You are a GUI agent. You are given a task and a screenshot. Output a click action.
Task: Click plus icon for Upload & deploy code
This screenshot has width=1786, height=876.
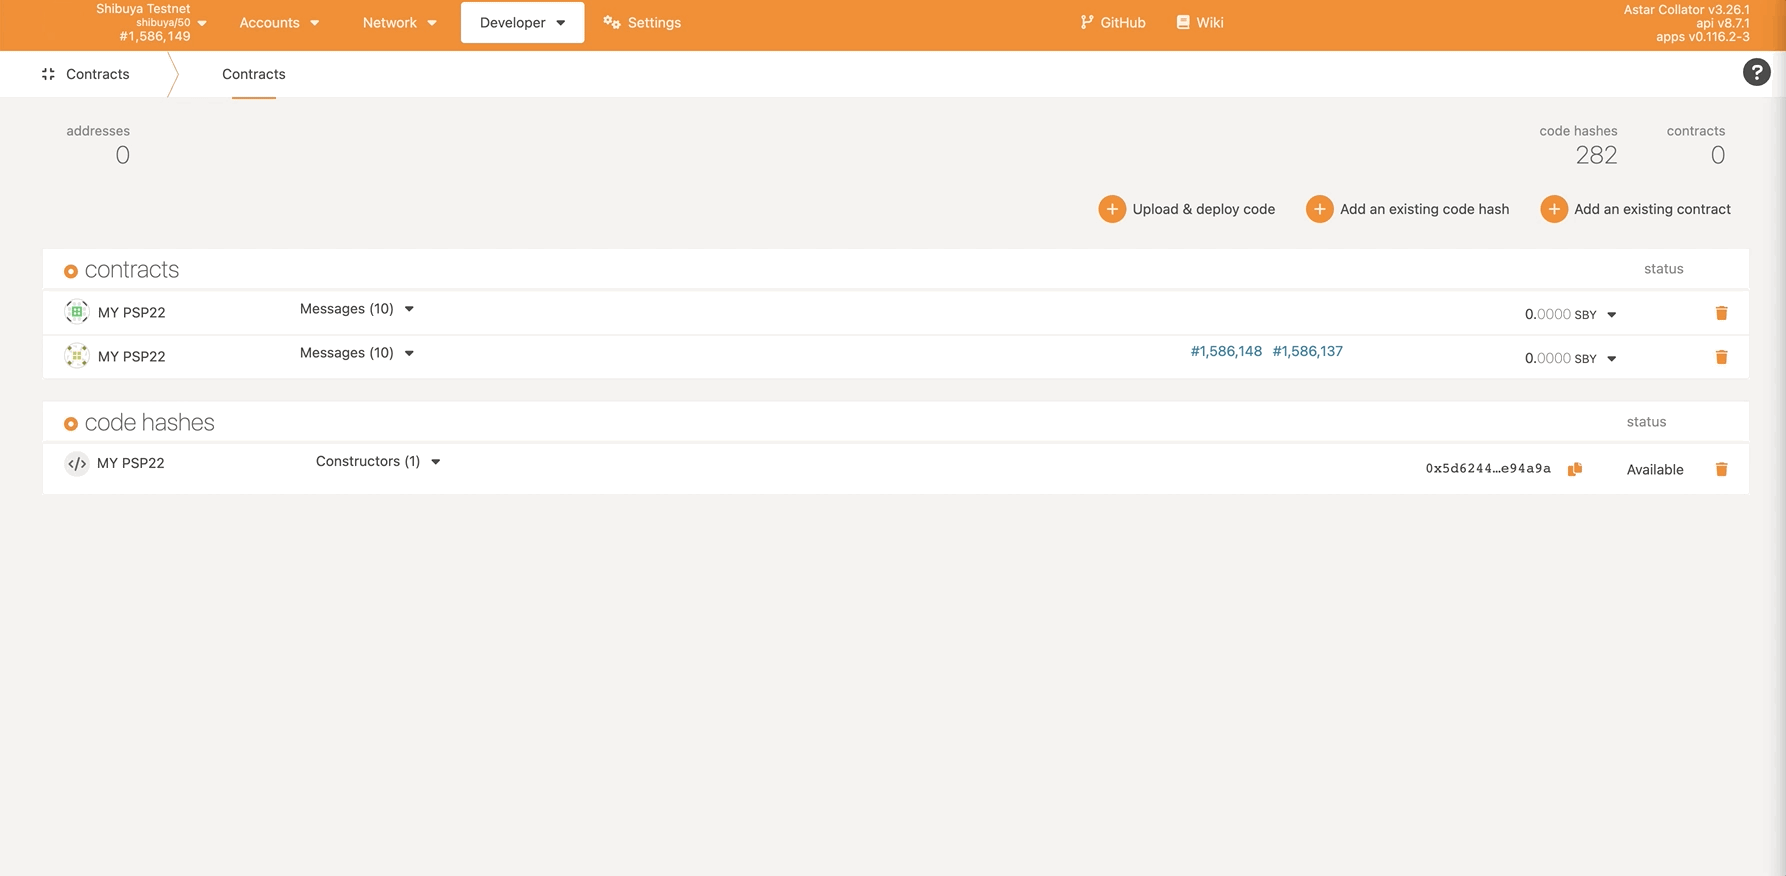[1112, 209]
